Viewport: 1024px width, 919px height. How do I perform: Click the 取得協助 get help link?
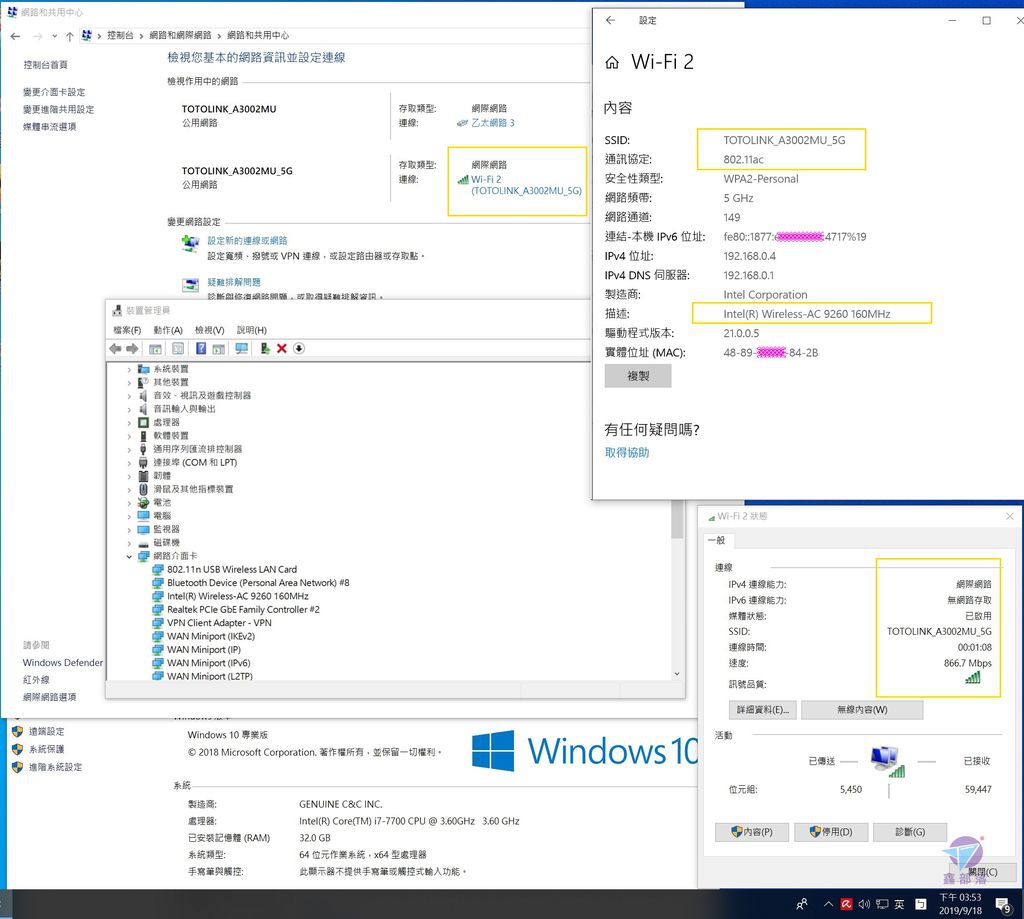[x=627, y=453]
